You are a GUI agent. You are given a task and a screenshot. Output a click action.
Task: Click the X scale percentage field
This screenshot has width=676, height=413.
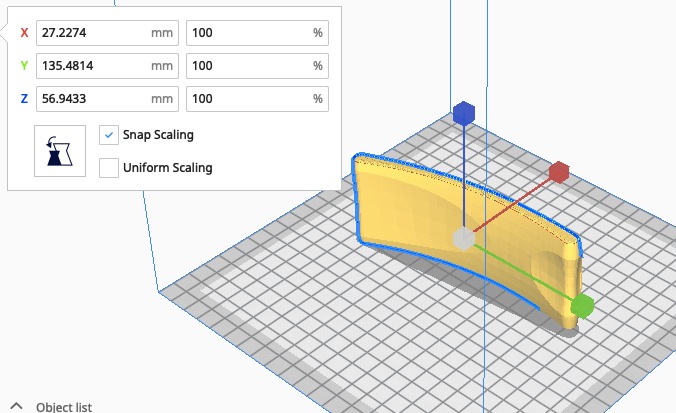point(257,33)
